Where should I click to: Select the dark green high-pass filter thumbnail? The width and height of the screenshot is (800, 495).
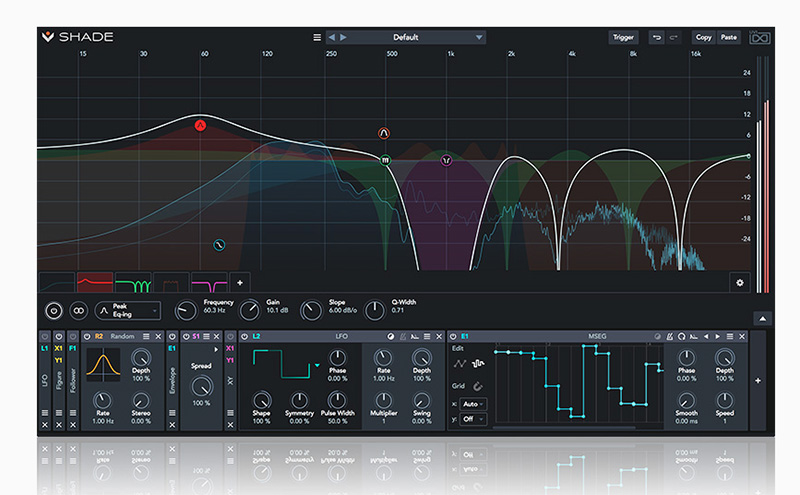coord(57,283)
